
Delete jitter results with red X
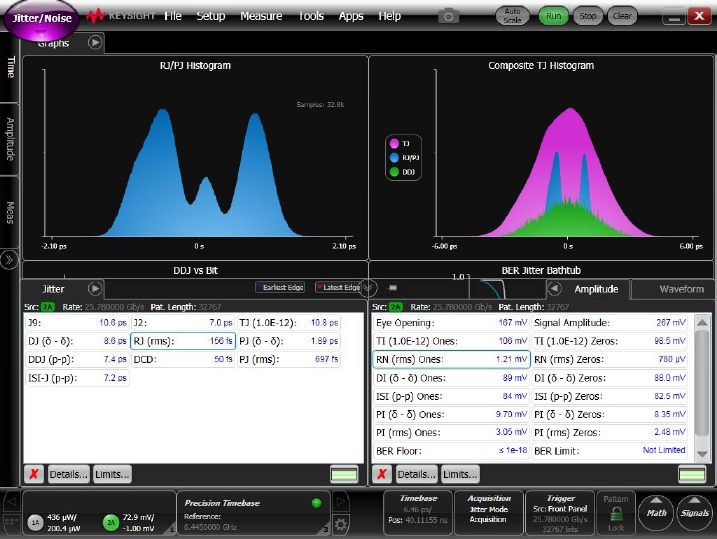coord(34,475)
